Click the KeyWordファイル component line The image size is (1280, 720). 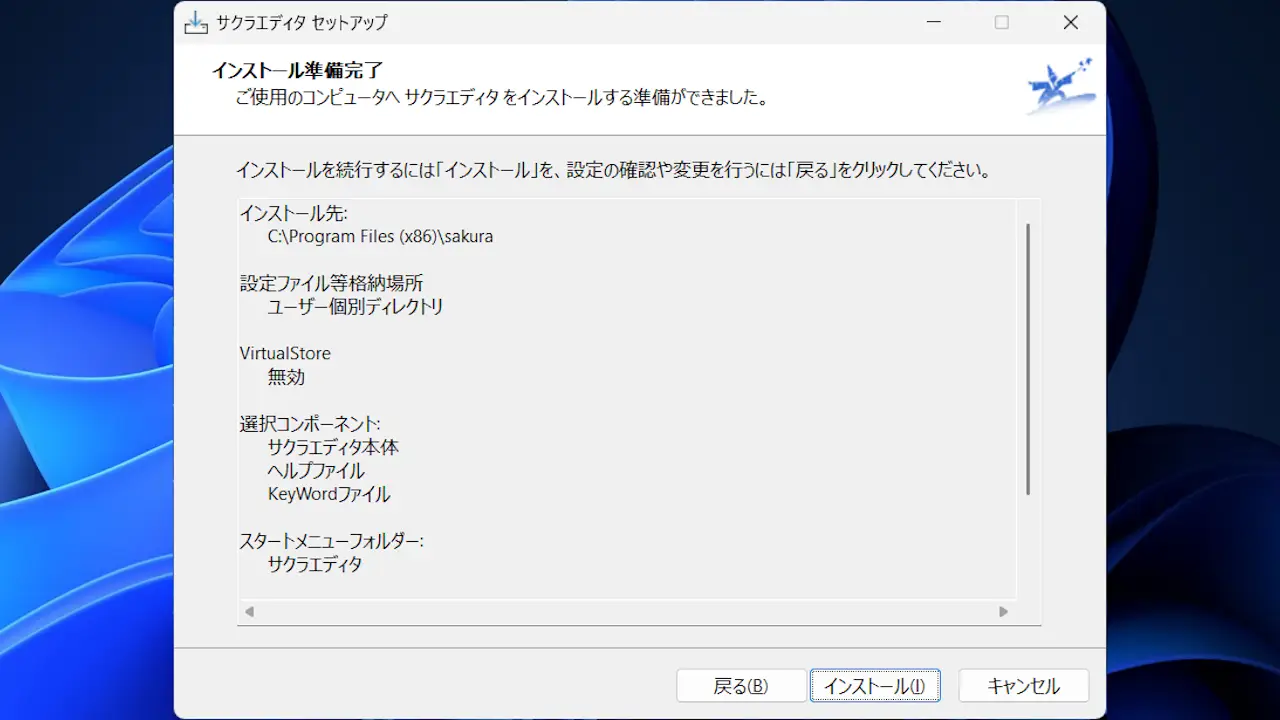(x=329, y=494)
